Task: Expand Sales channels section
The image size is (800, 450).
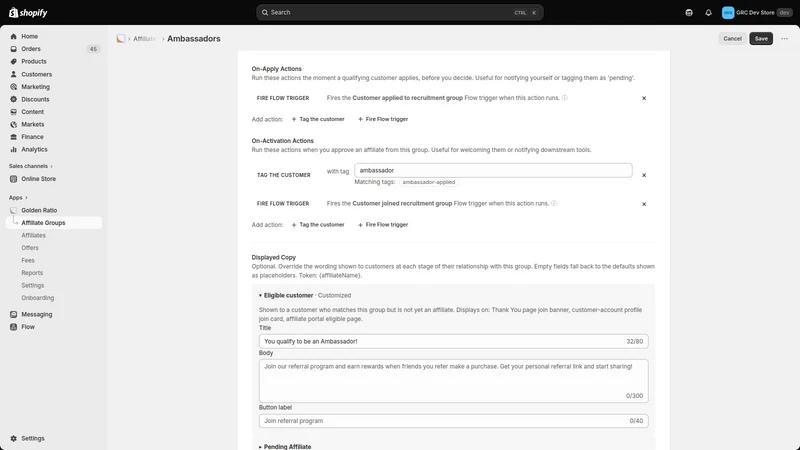Action: (31, 166)
